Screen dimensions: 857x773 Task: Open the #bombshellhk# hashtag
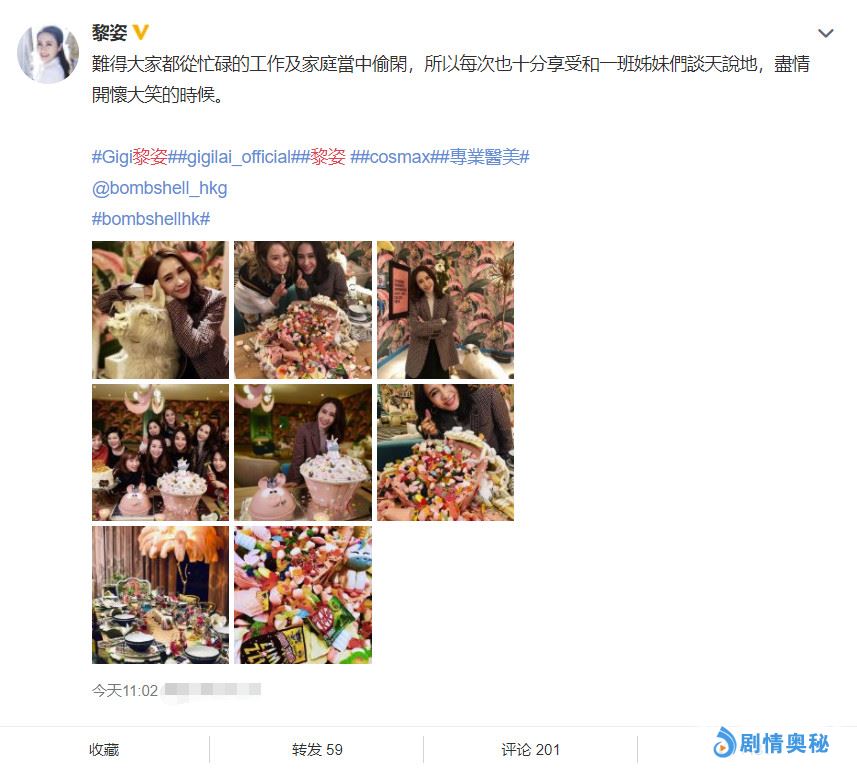click(x=151, y=219)
